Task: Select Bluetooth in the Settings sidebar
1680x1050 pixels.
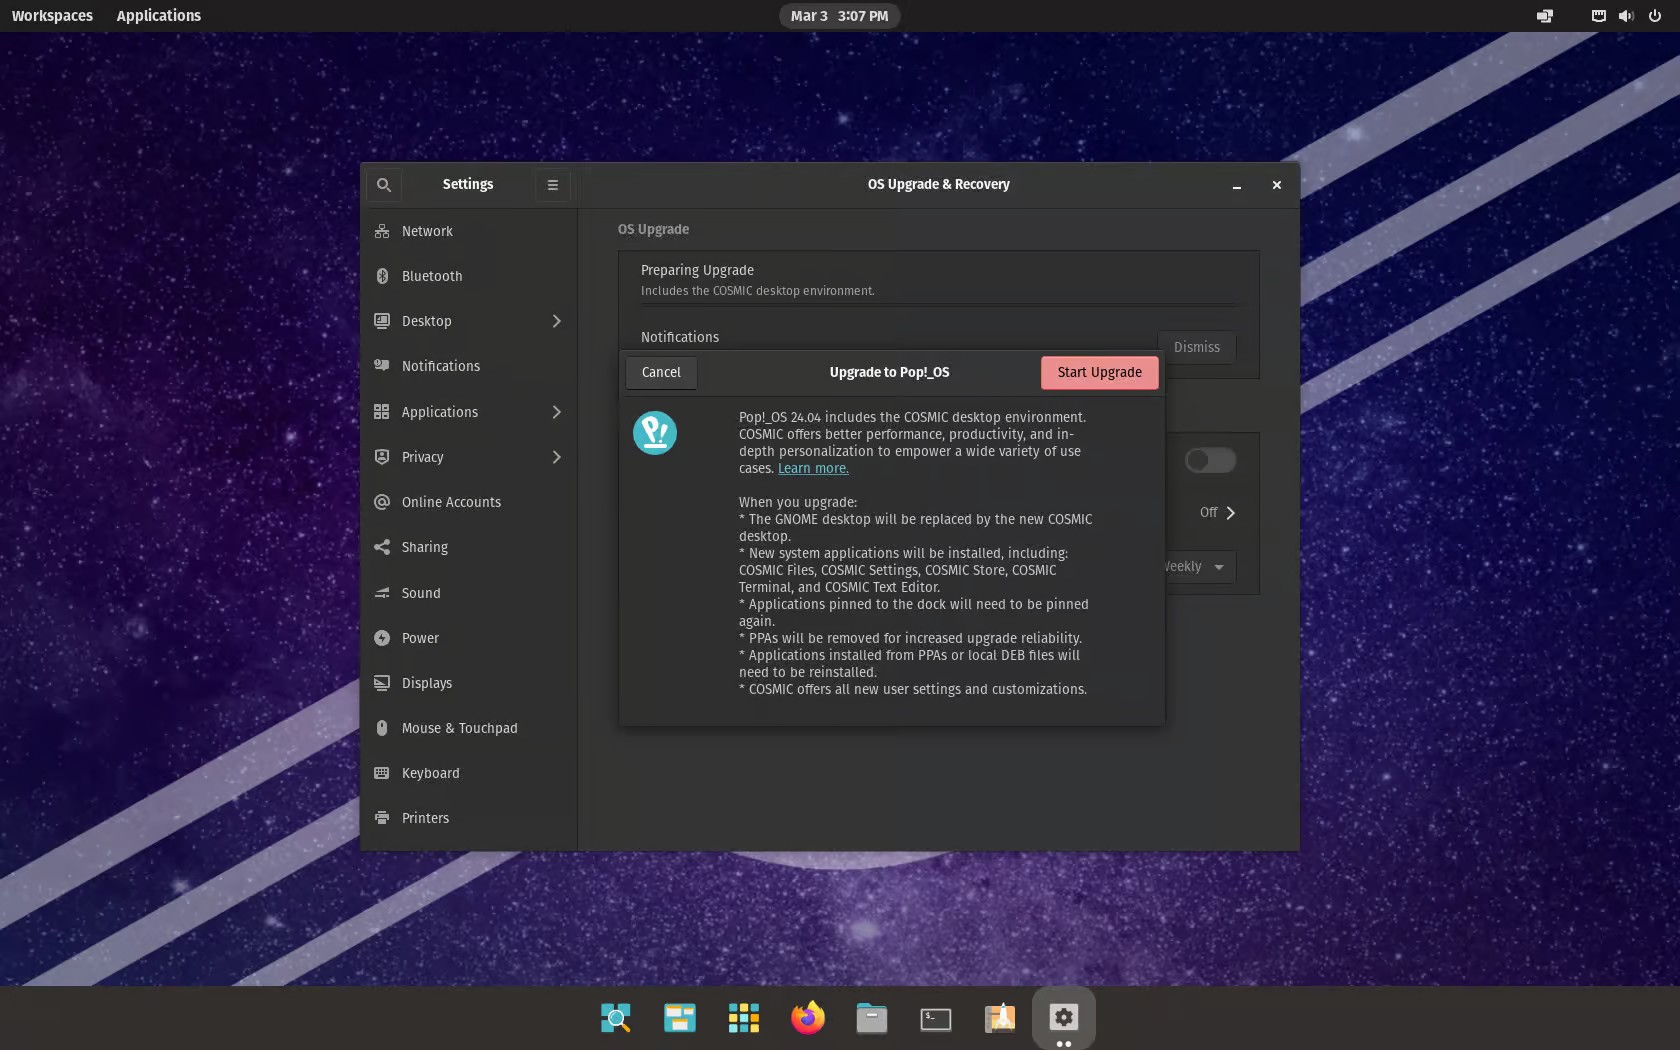Action: 431,276
